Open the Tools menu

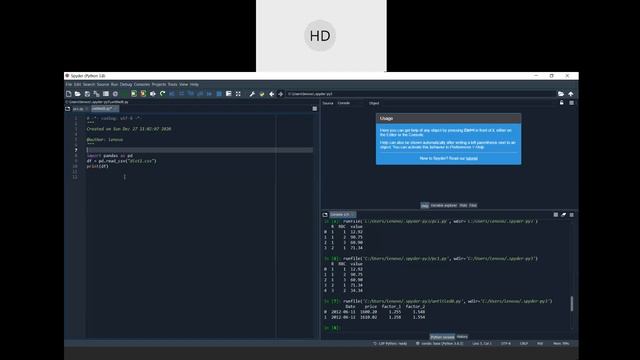(173, 84)
